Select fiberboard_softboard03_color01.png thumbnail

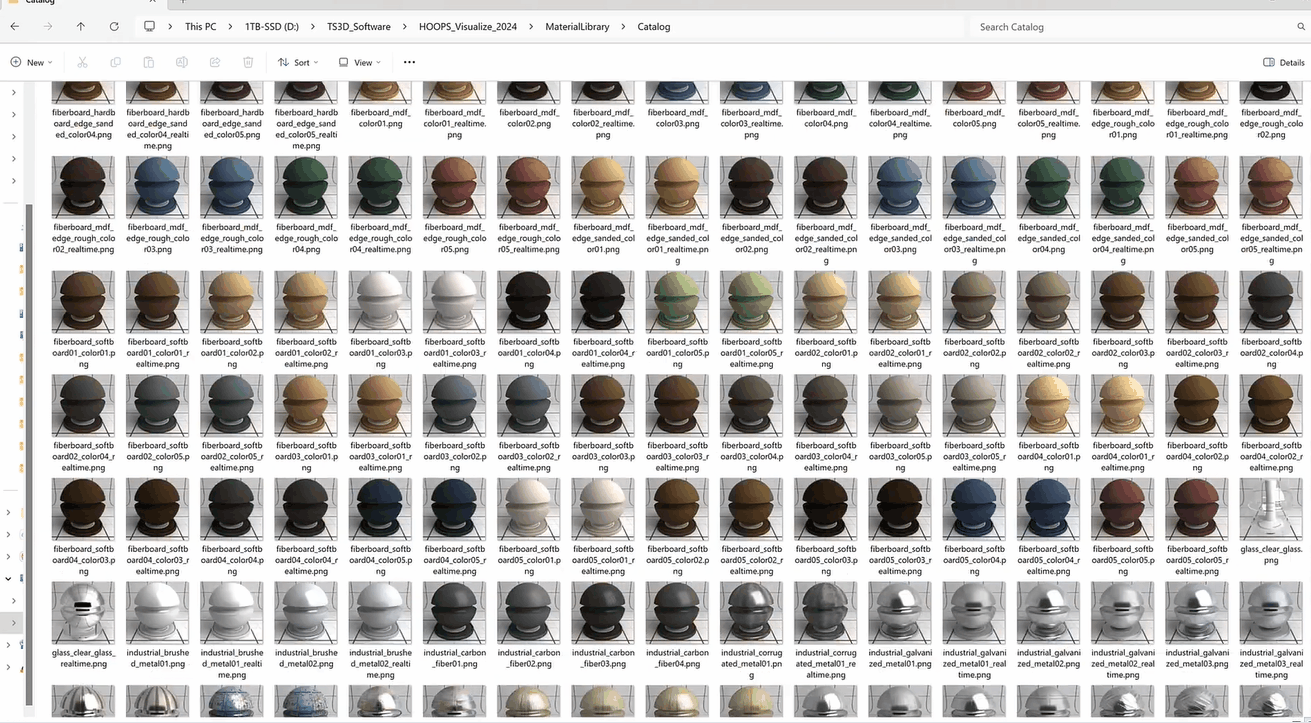(306, 406)
